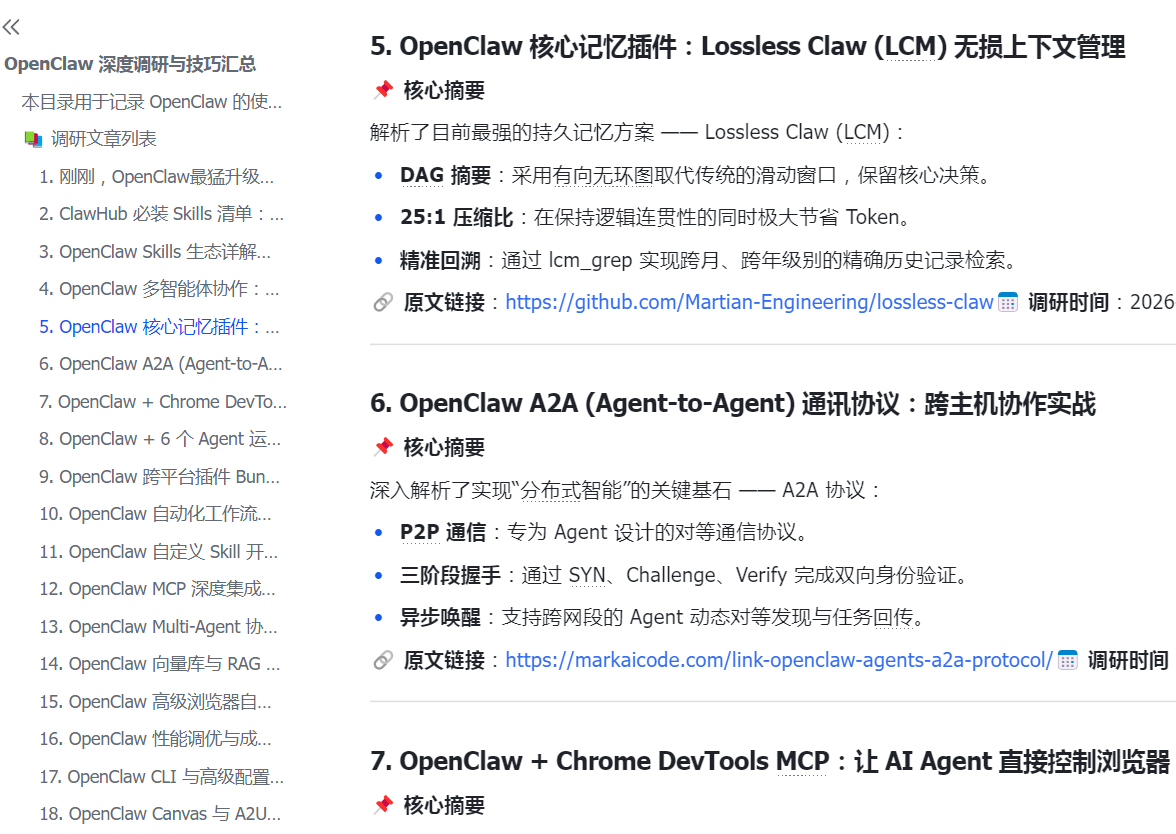Click 原文链接 label in section 5
1176x834 pixels.
pos(444,302)
